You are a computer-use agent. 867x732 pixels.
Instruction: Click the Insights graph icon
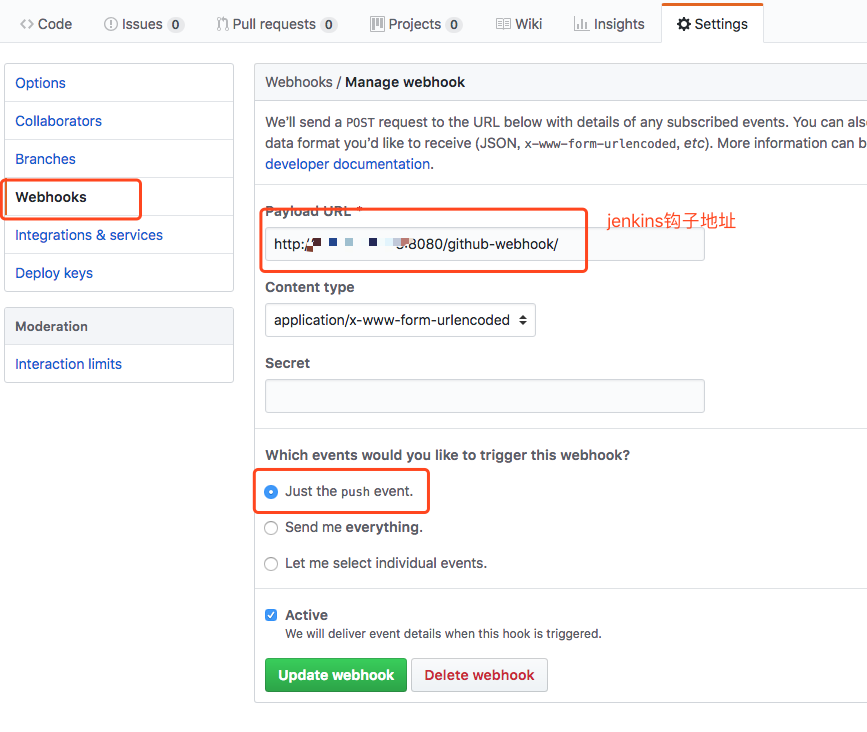pos(581,24)
